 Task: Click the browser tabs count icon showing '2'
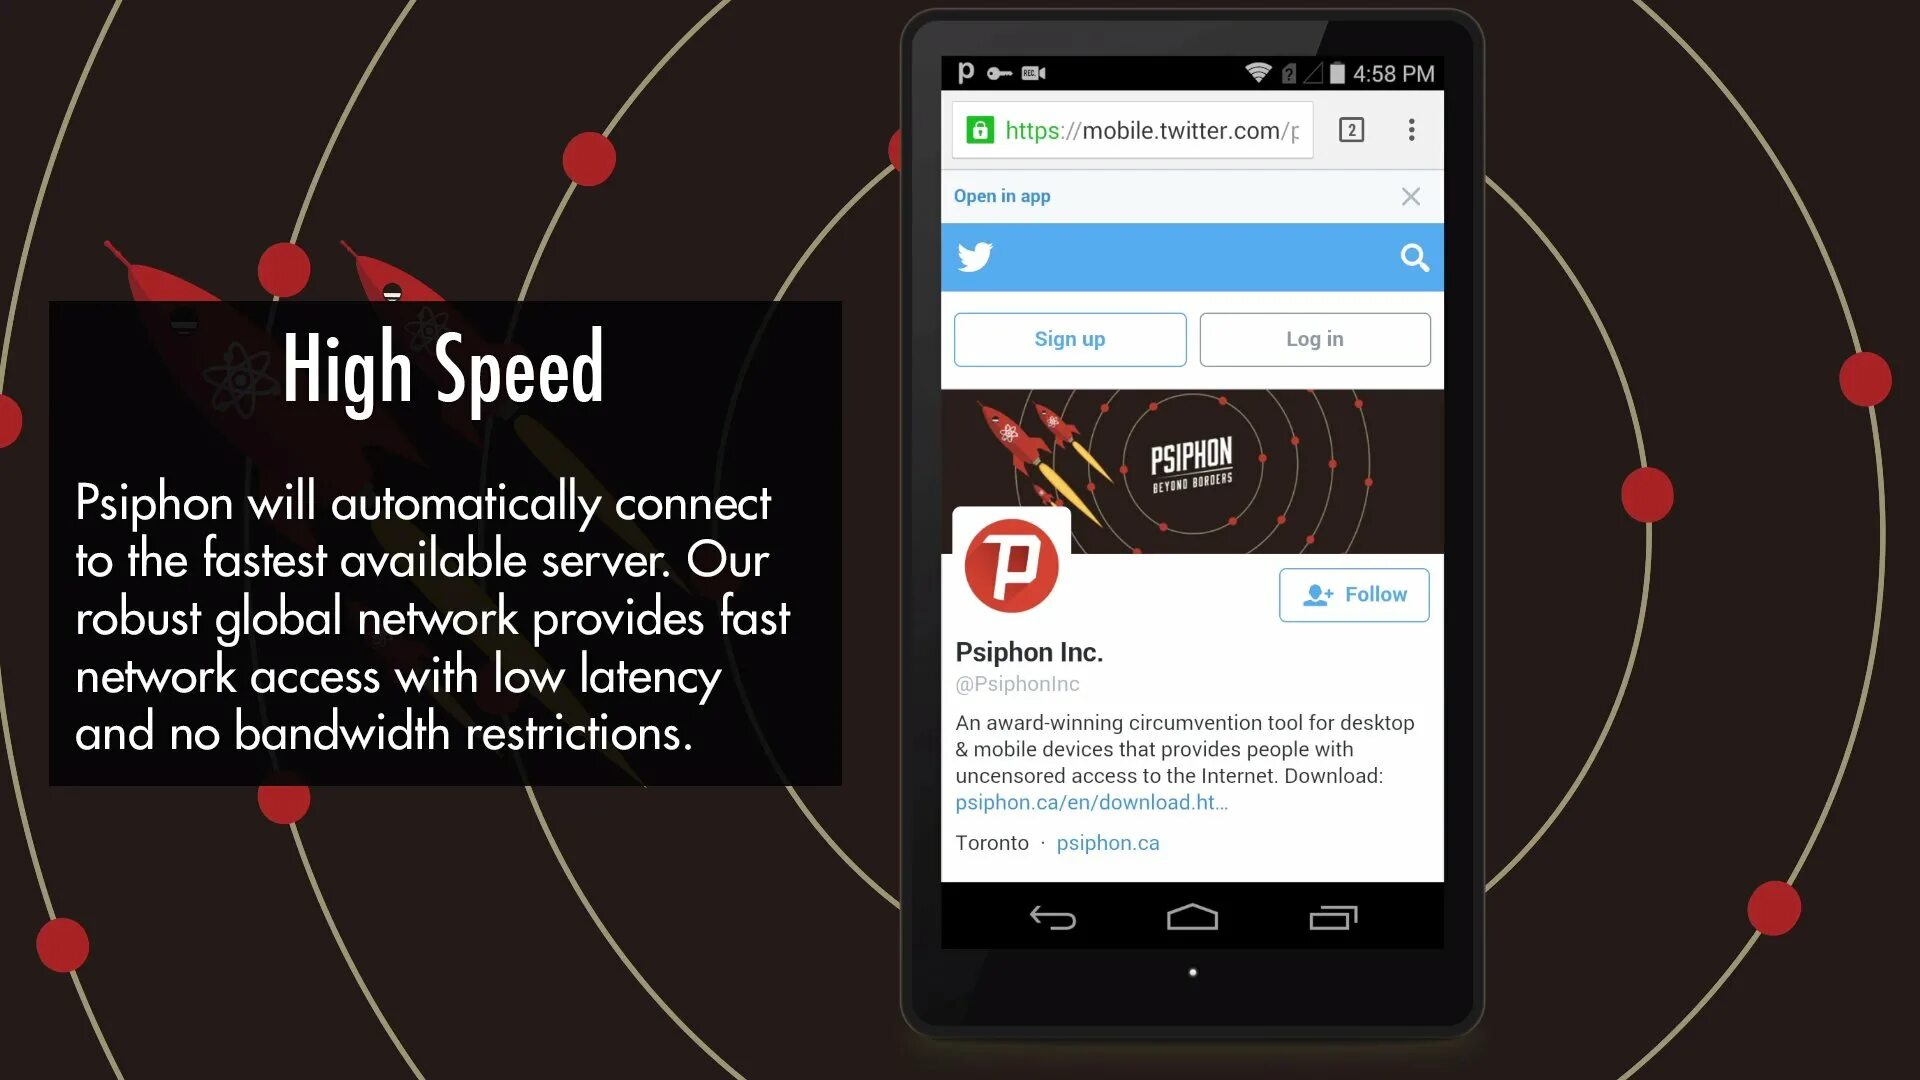[x=1352, y=129]
